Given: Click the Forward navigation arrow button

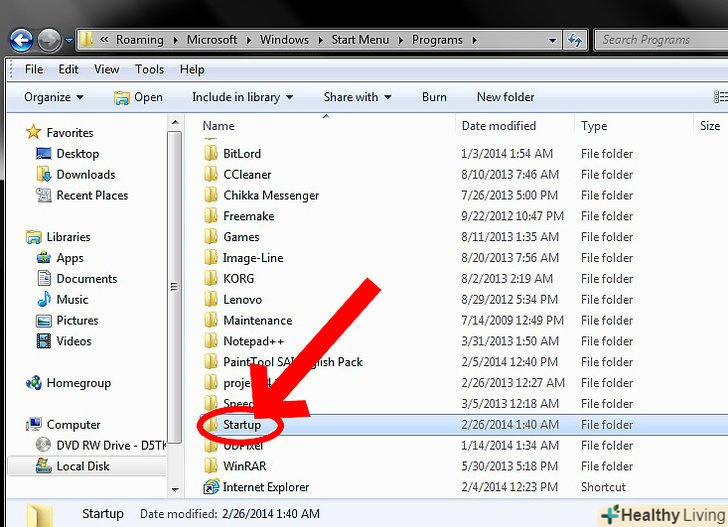Looking at the screenshot, I should pos(49,40).
